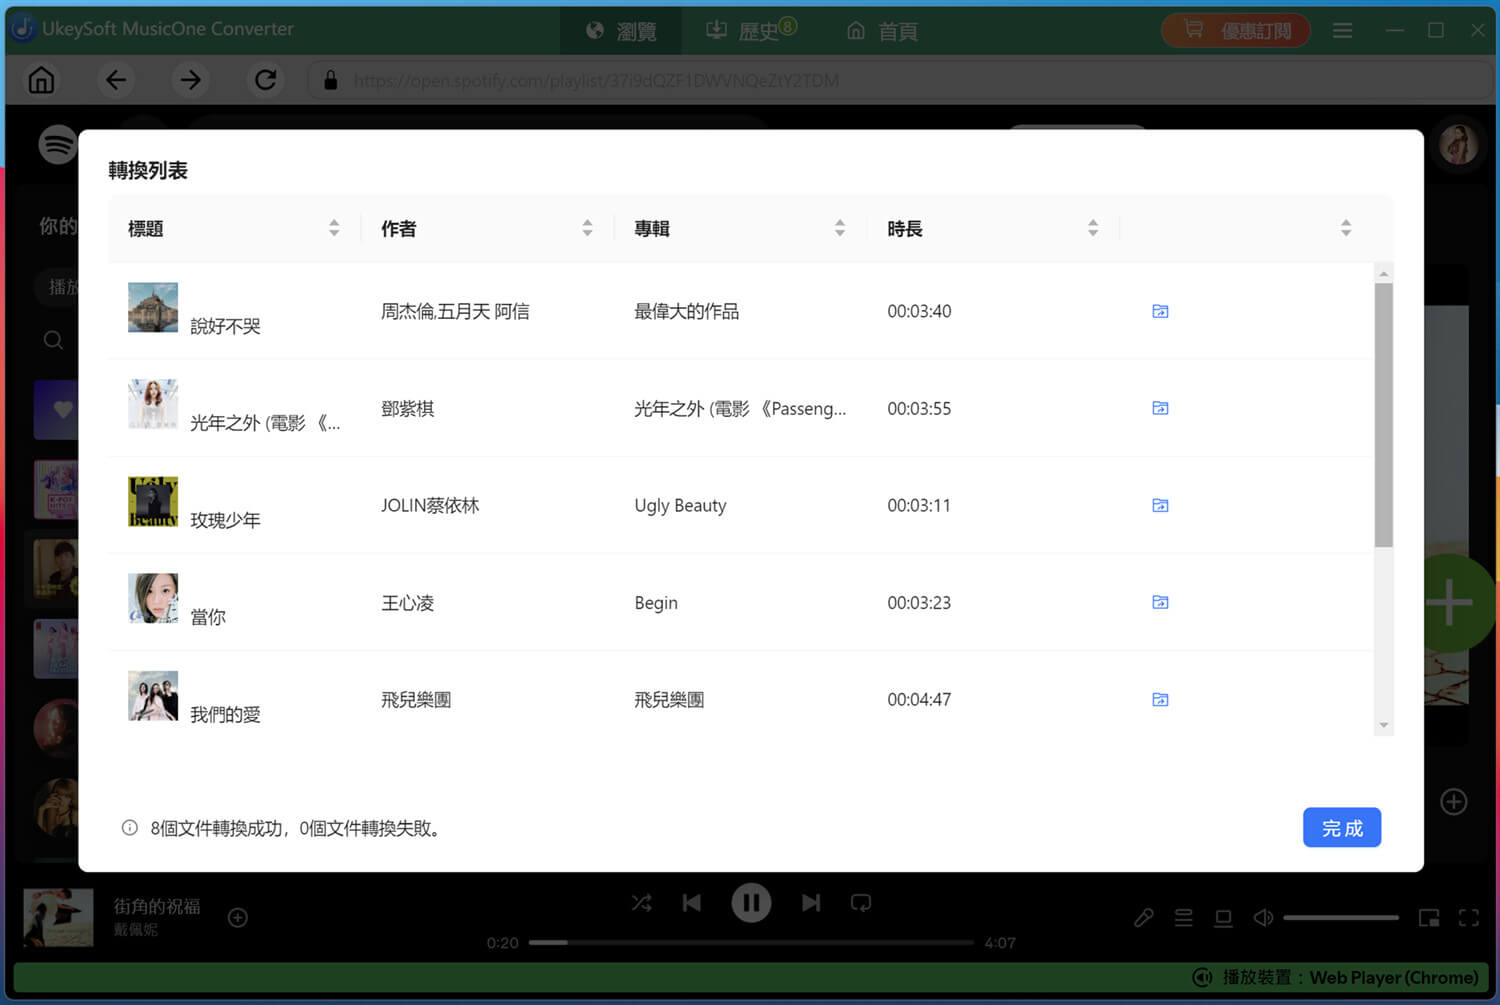The height and width of the screenshot is (1005, 1500).
Task: Sort list by 時長 column
Action: (1093, 228)
